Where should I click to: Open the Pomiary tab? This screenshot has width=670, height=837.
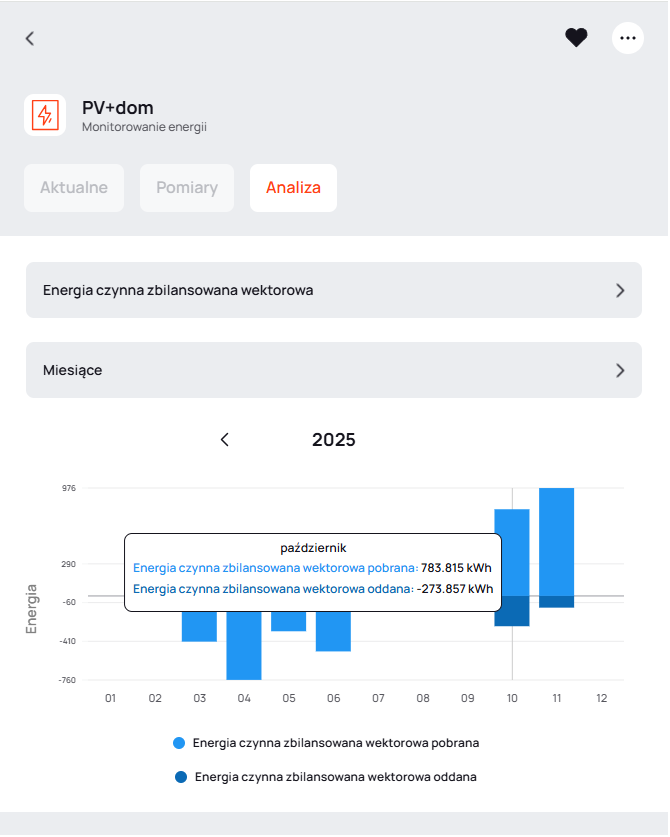[187, 188]
